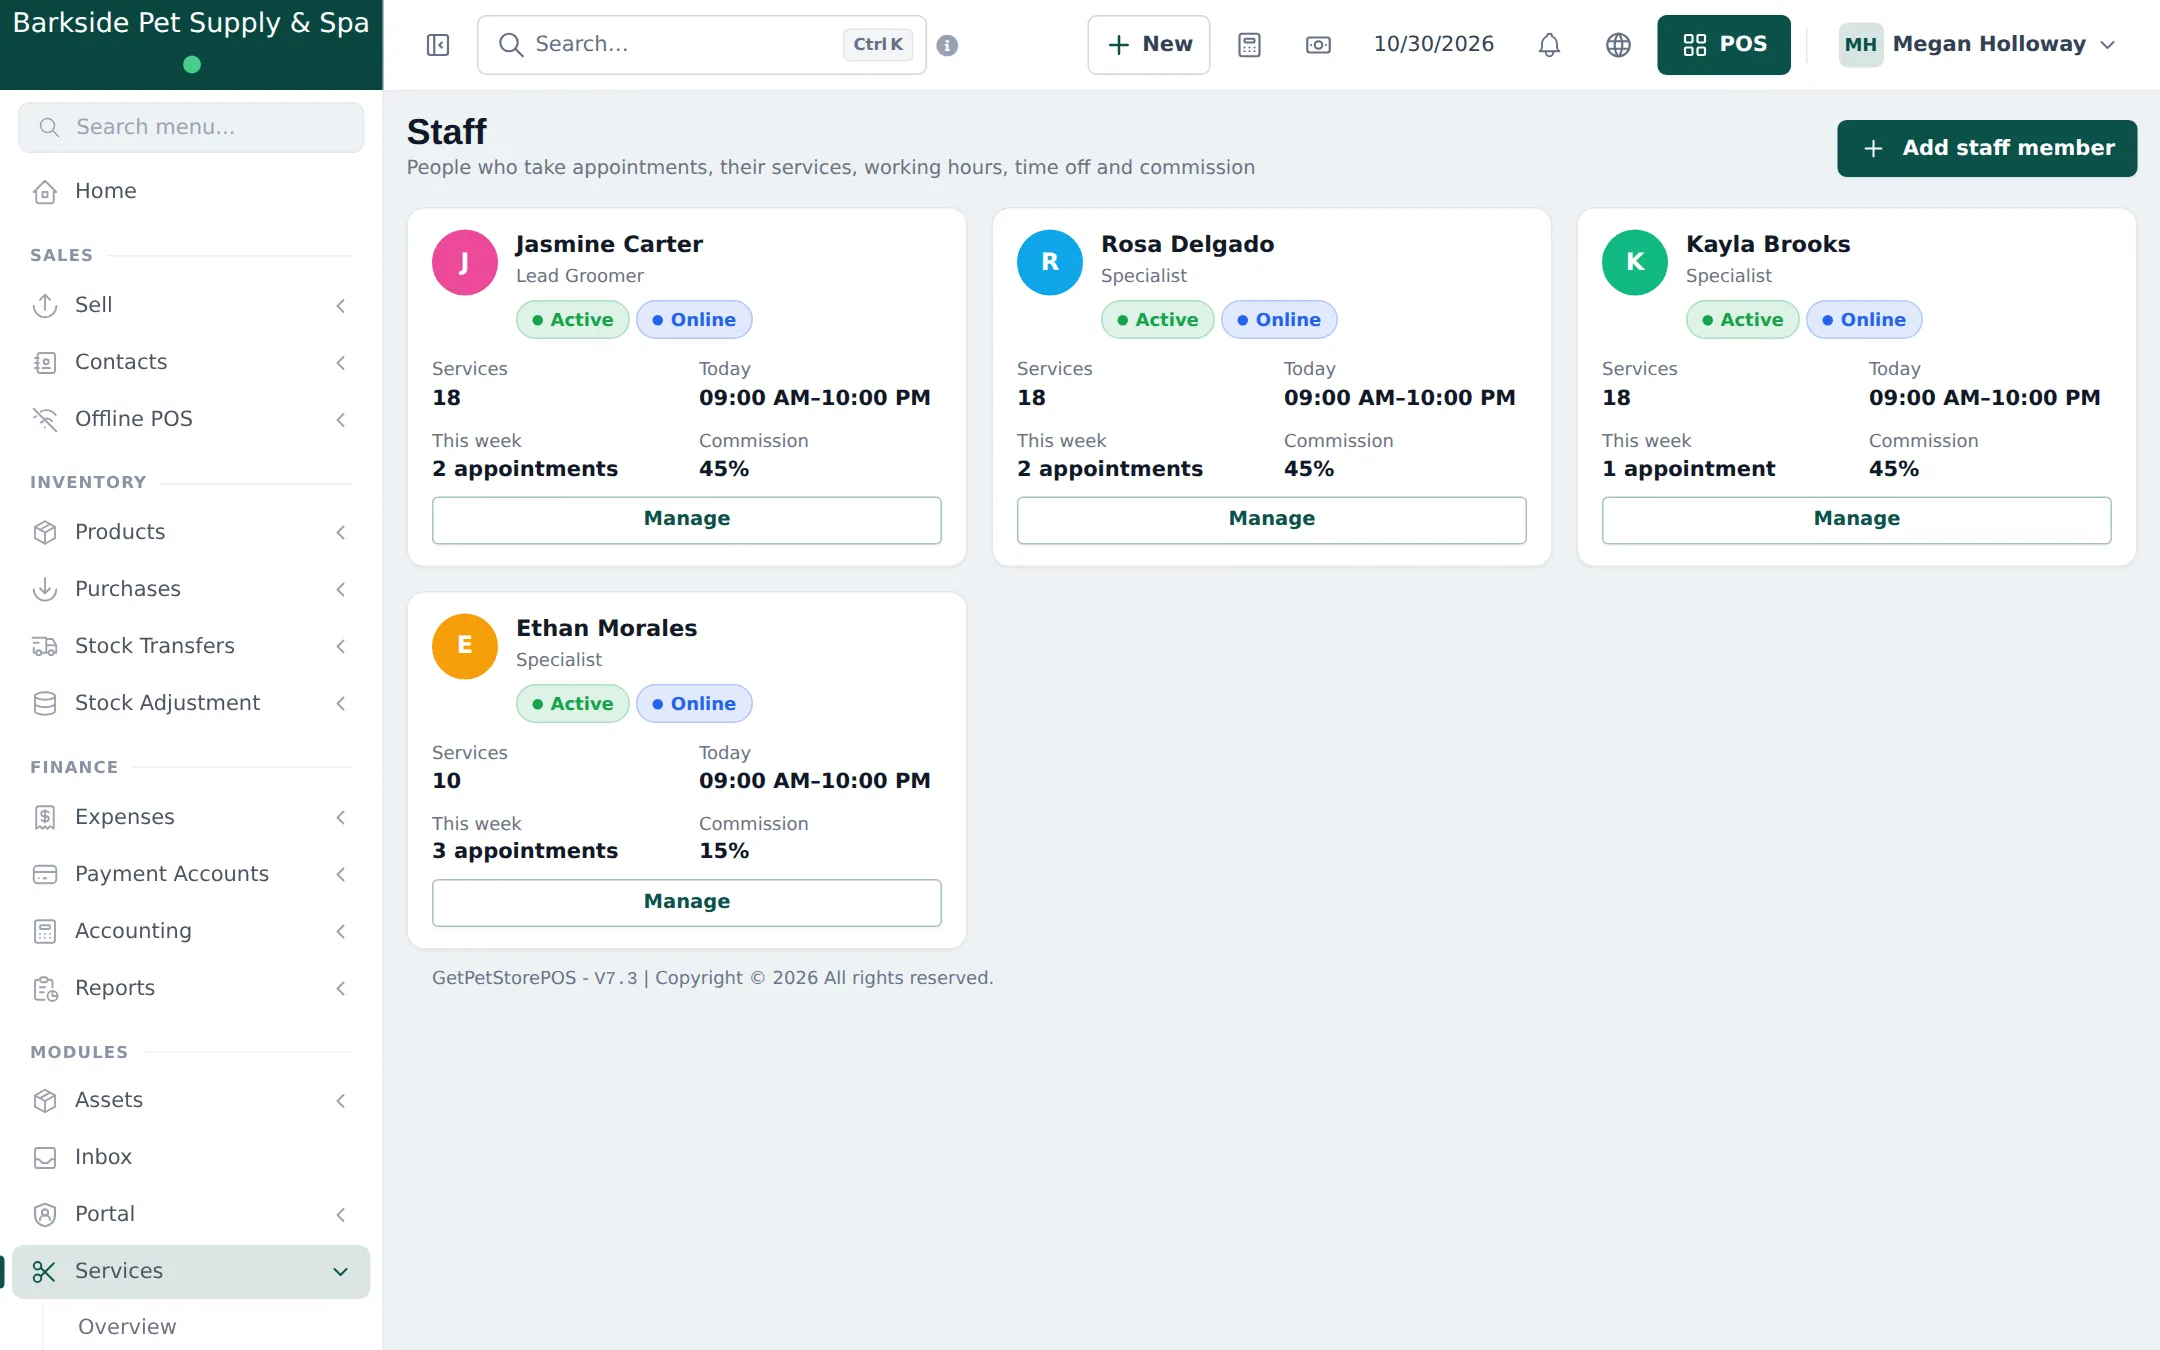Click Jasmine Carter's pink avatar
The image size is (2160, 1350).
(465, 262)
